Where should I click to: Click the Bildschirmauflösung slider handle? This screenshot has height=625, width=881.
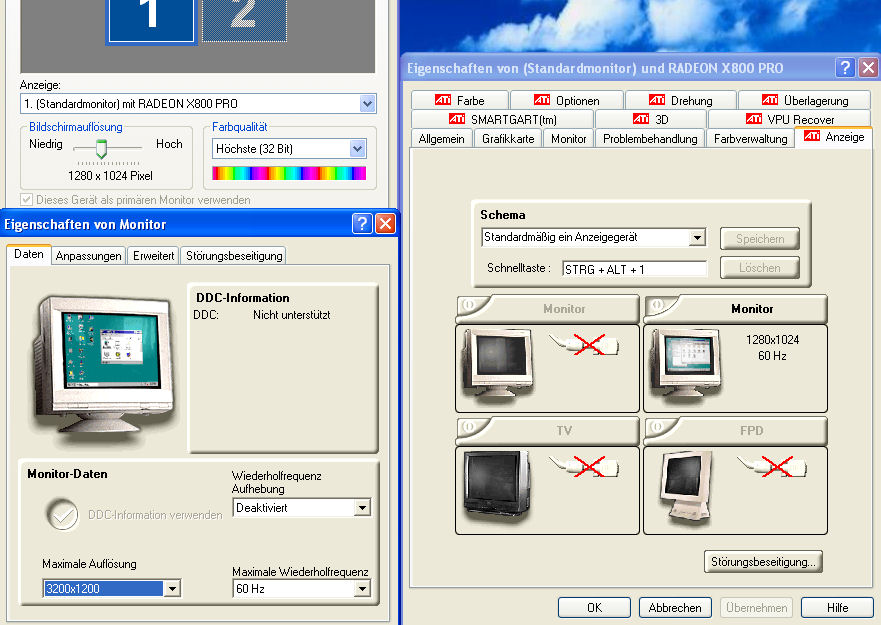(100, 149)
